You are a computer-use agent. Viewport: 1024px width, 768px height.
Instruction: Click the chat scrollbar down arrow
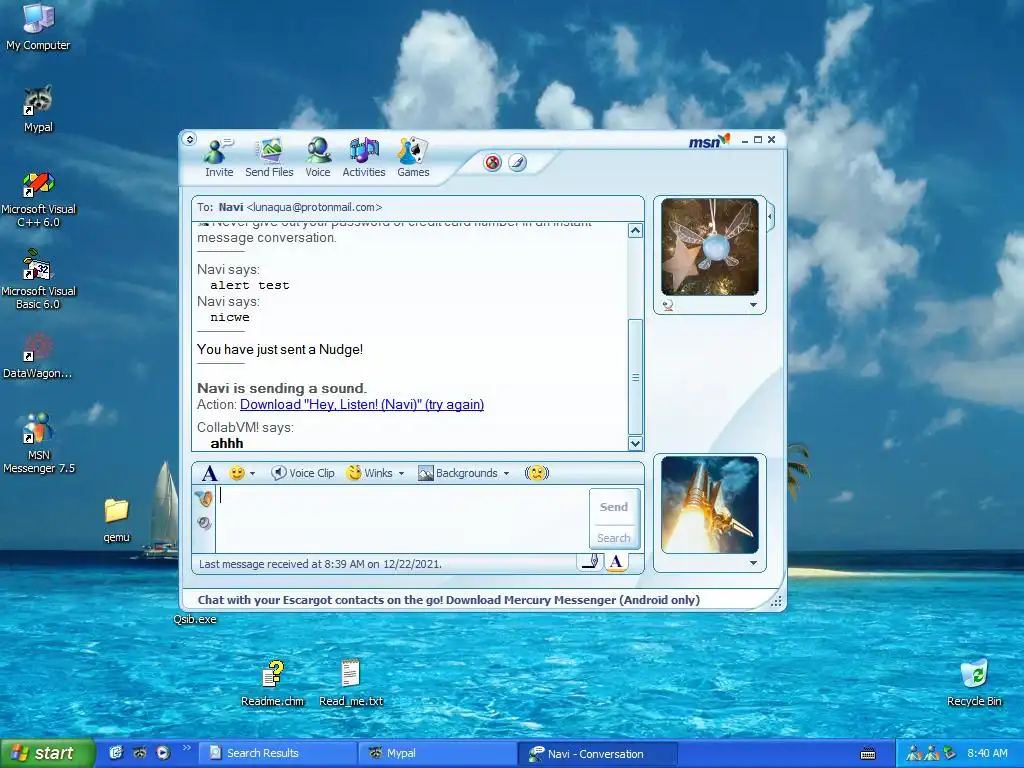(635, 443)
